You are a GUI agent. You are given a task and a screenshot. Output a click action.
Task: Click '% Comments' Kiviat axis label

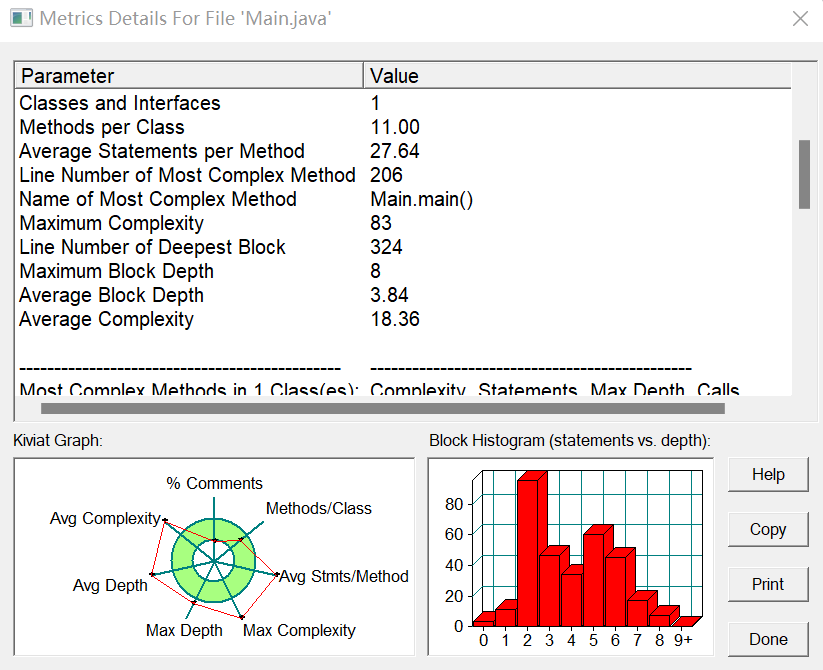(x=214, y=483)
